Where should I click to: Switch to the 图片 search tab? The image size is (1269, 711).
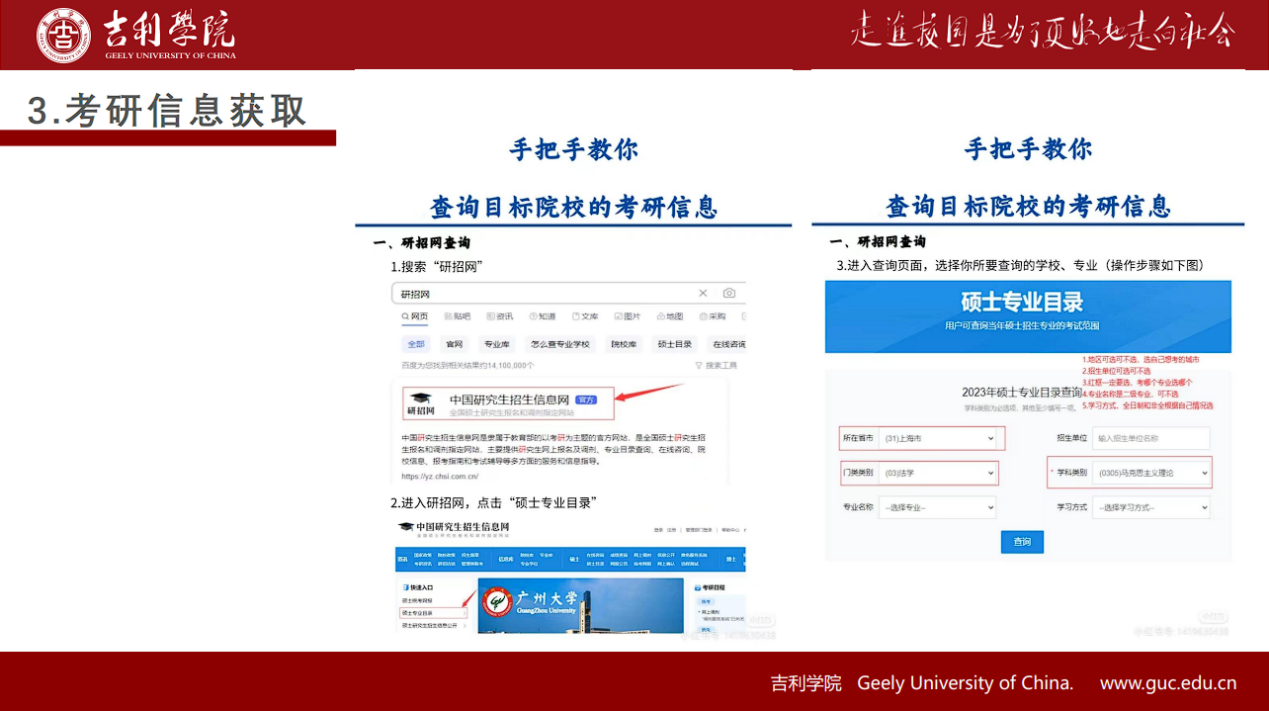(627, 317)
